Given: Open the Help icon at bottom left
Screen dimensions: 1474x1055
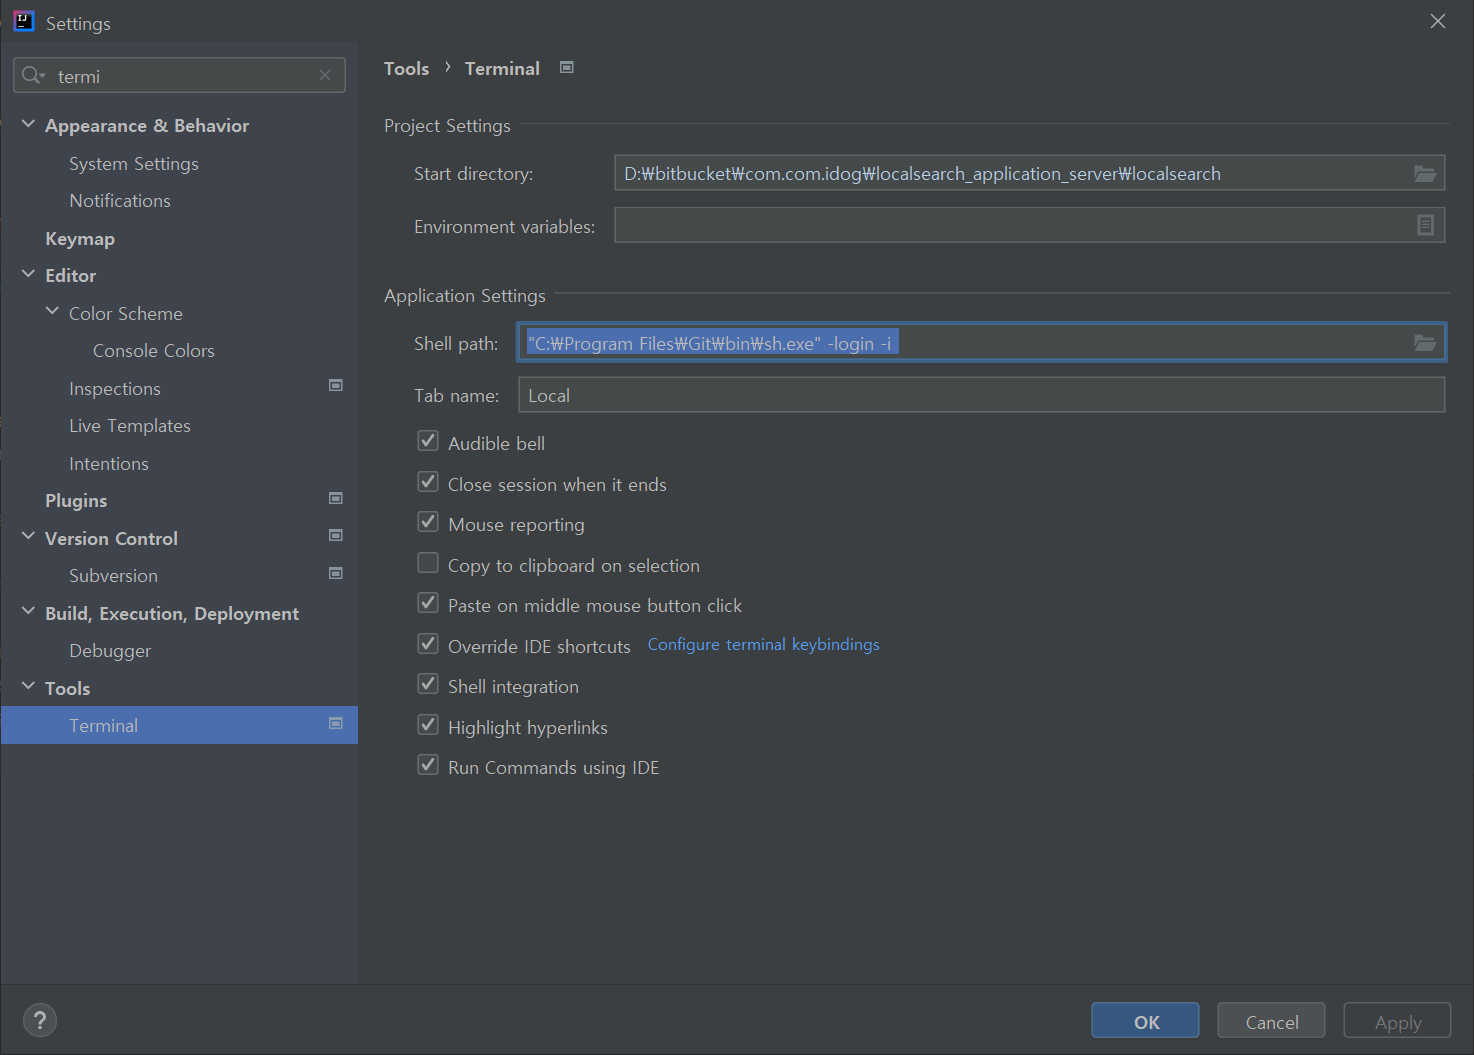Looking at the screenshot, I should point(40,1020).
